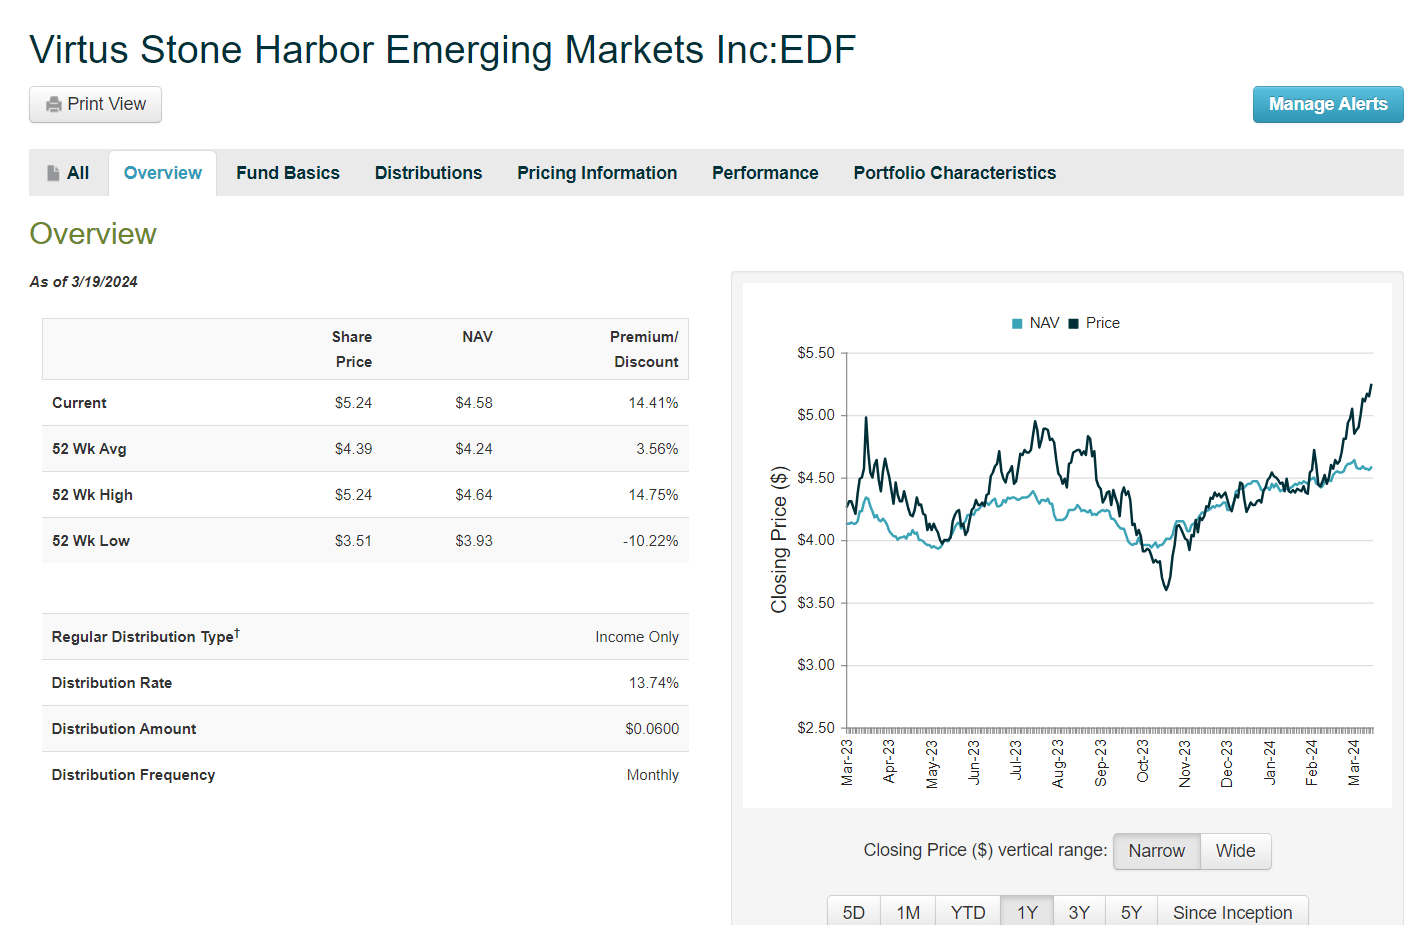Toggle the NAV legend color square
The width and height of the screenshot is (1415, 925).
pyautogui.click(x=1017, y=323)
